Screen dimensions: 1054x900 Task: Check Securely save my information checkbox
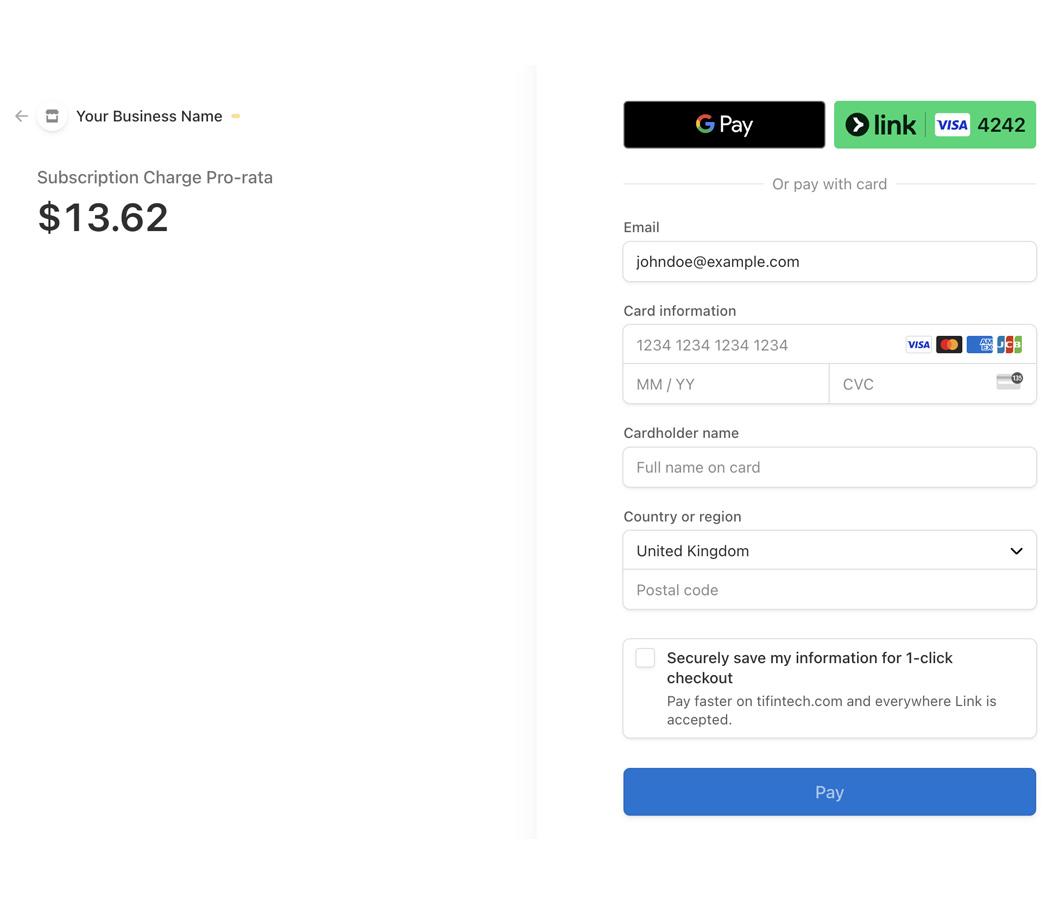645,657
